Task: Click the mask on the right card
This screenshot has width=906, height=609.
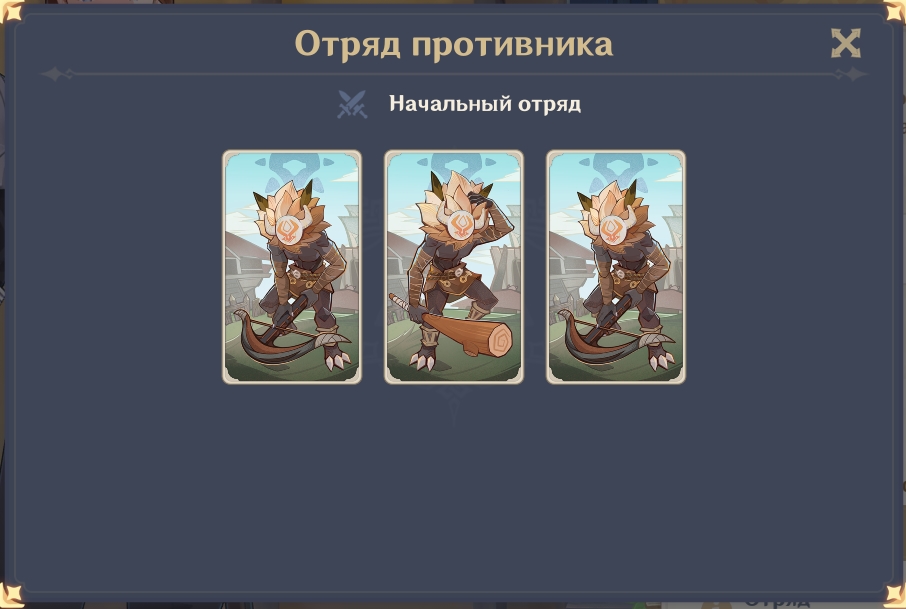Action: (612, 230)
